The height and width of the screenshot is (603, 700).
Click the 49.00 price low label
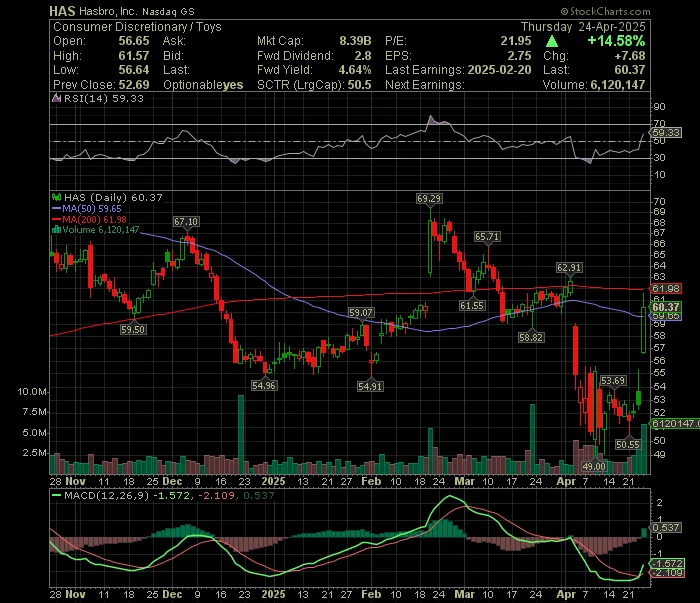pos(594,466)
